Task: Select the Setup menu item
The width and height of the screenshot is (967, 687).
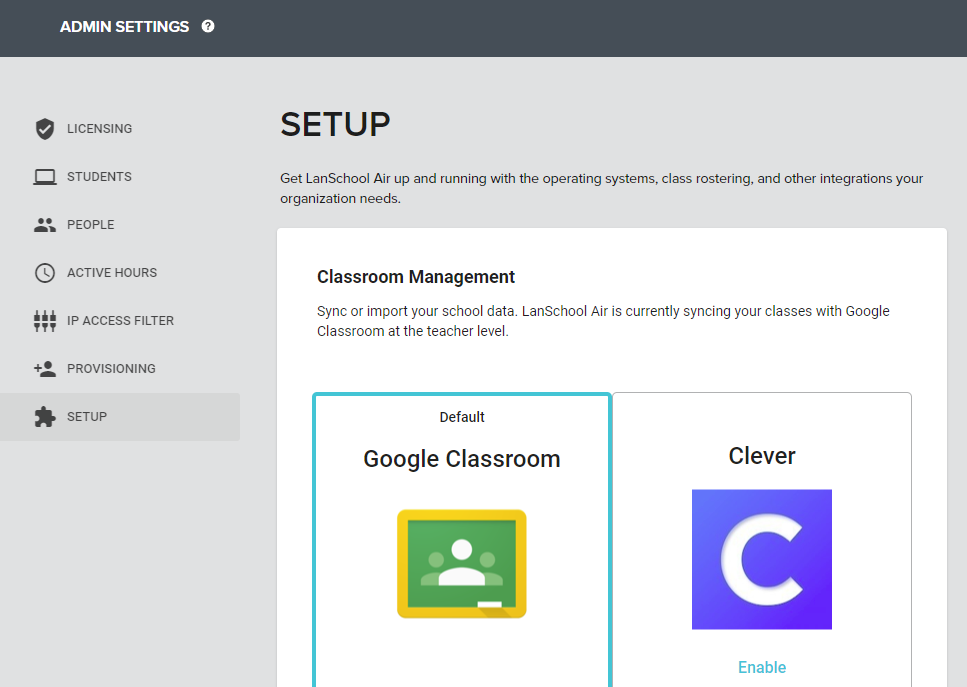Action: coord(120,417)
